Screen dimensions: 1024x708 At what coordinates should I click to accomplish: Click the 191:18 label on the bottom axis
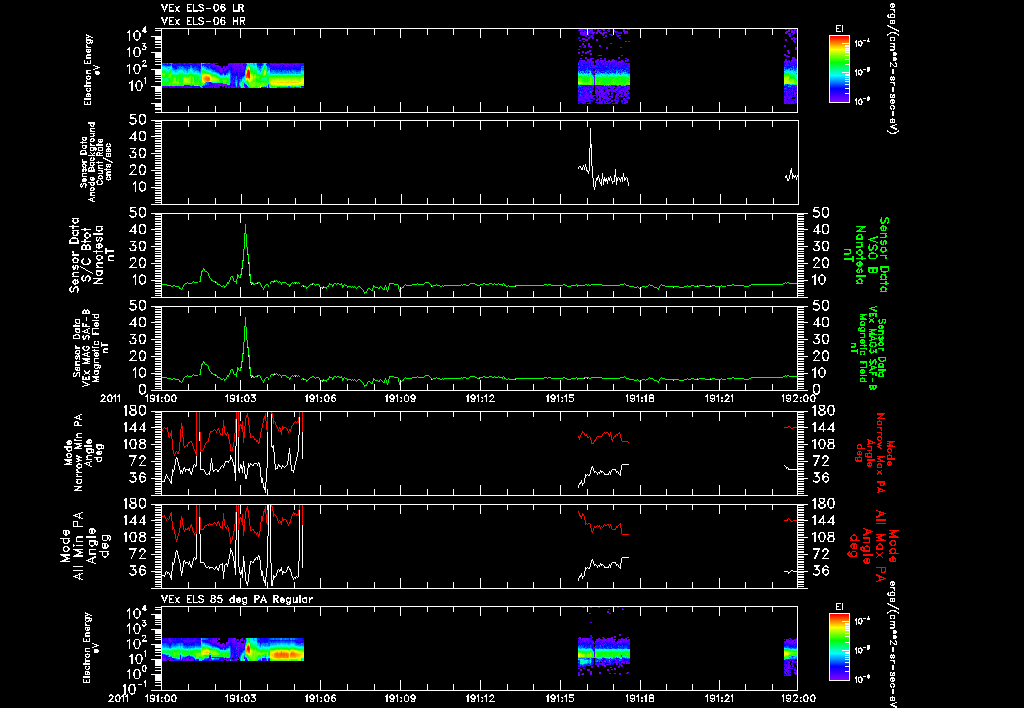pyautogui.click(x=640, y=698)
